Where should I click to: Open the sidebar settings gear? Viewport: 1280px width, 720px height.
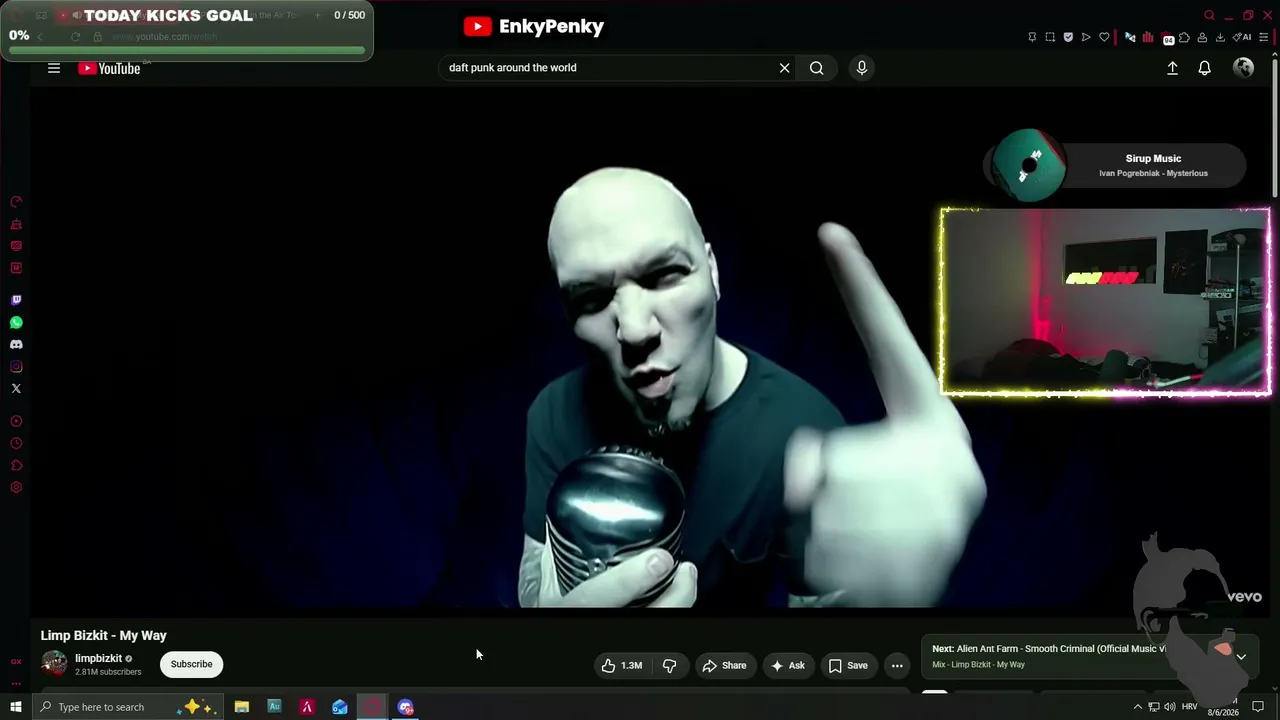[16, 487]
